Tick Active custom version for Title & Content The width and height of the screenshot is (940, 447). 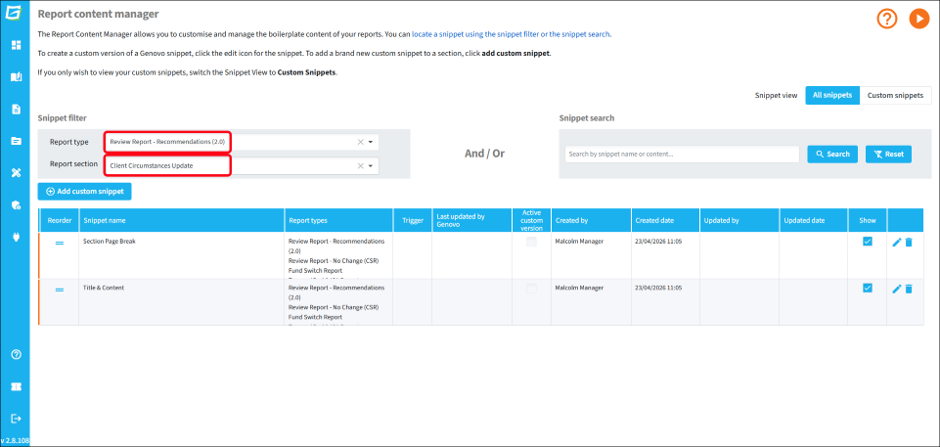(x=531, y=289)
